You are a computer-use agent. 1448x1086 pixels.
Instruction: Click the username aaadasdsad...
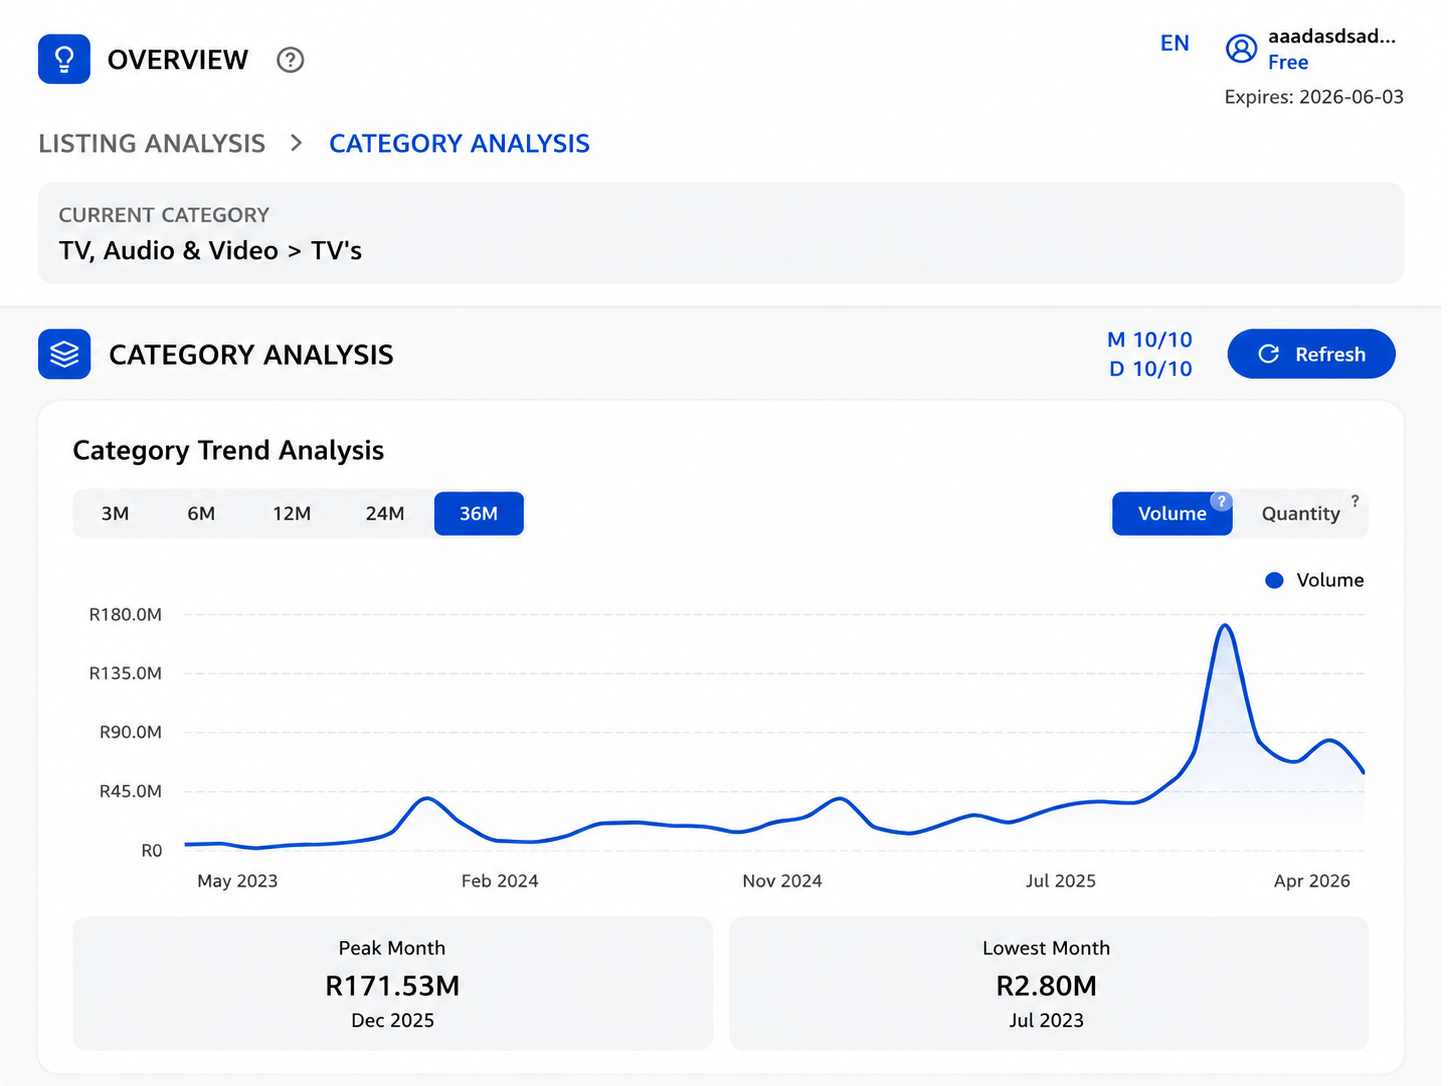[x=1332, y=36]
